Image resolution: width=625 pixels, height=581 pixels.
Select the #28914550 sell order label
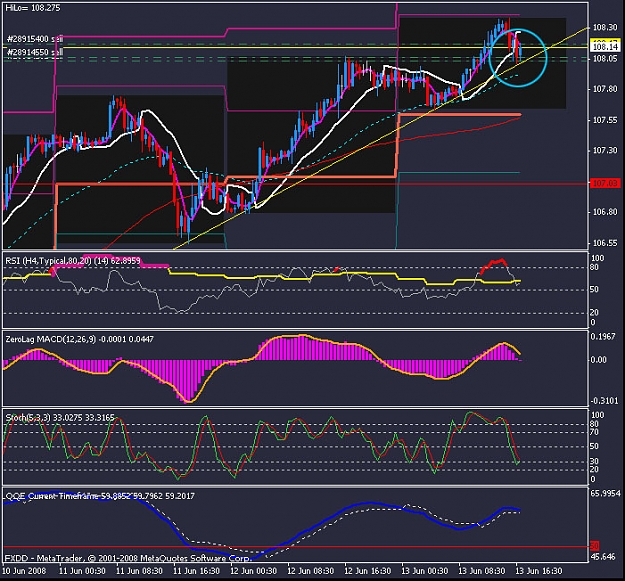point(35,52)
